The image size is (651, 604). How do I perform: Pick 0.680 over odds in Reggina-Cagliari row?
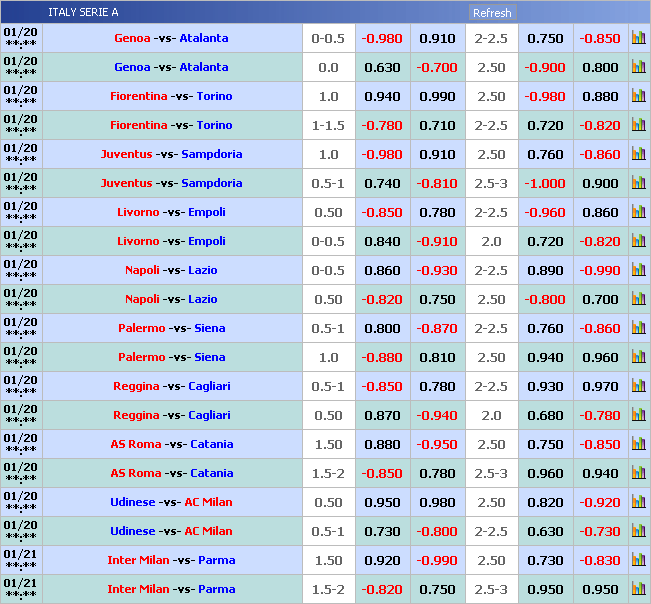545,416
